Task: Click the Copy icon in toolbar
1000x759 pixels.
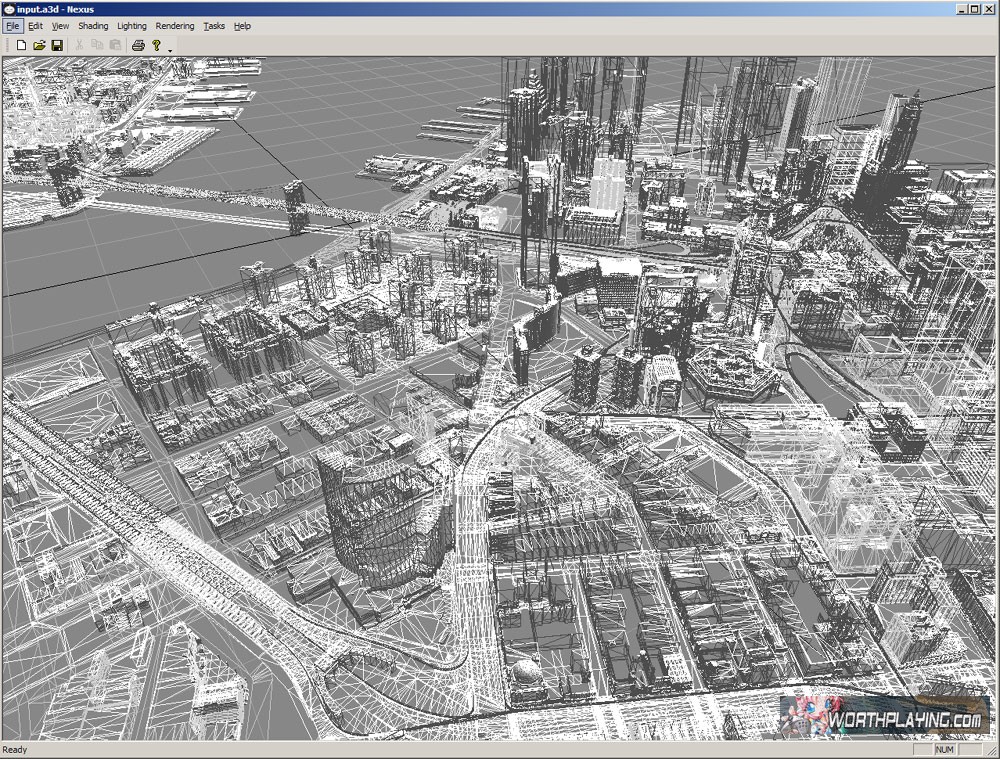Action: pos(97,45)
